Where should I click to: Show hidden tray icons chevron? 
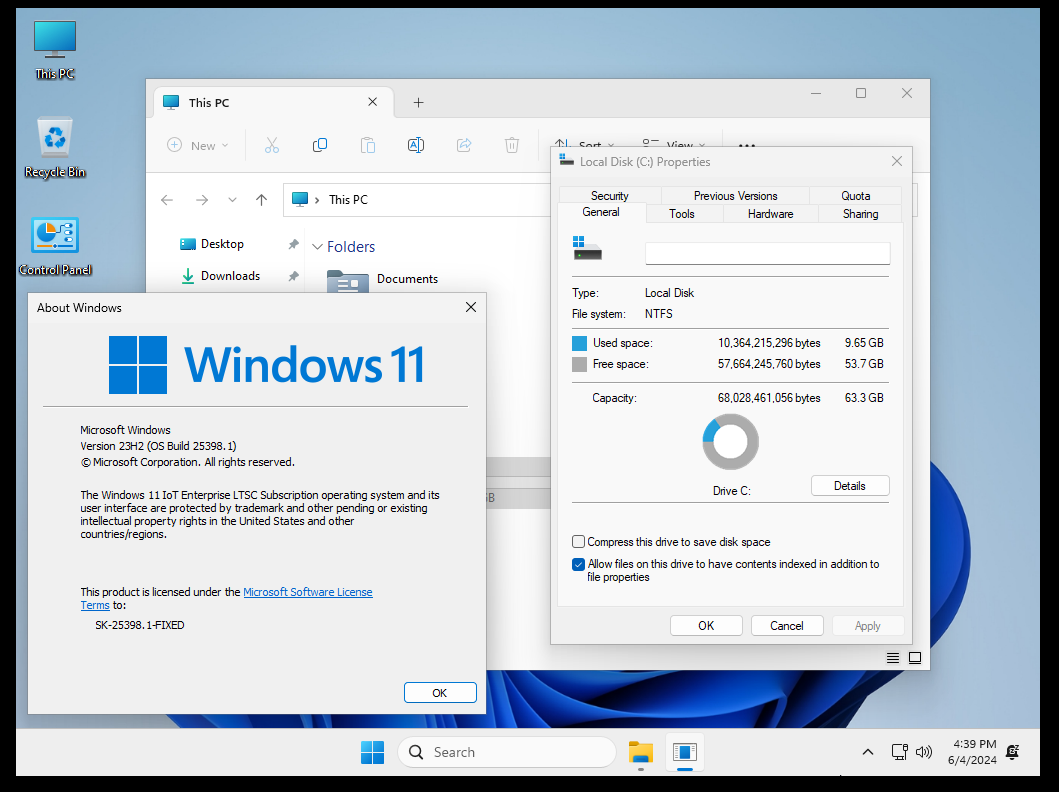click(868, 752)
